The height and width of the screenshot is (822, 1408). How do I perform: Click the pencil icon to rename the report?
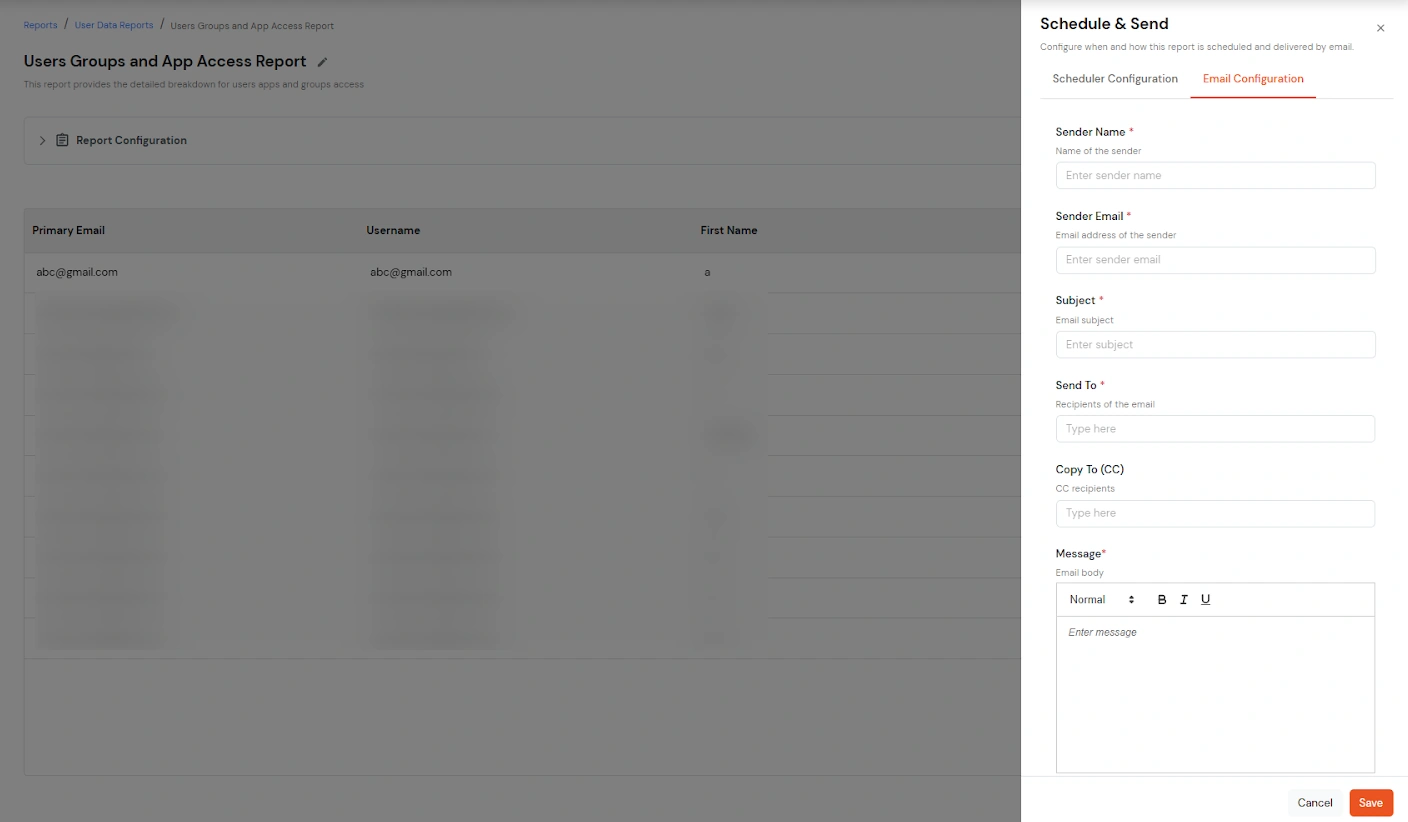pyautogui.click(x=321, y=61)
